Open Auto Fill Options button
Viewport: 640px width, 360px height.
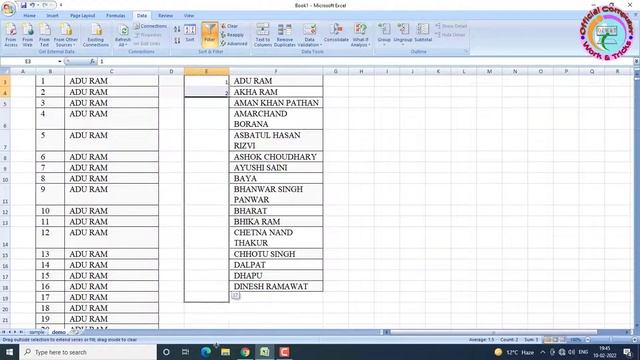236,296
